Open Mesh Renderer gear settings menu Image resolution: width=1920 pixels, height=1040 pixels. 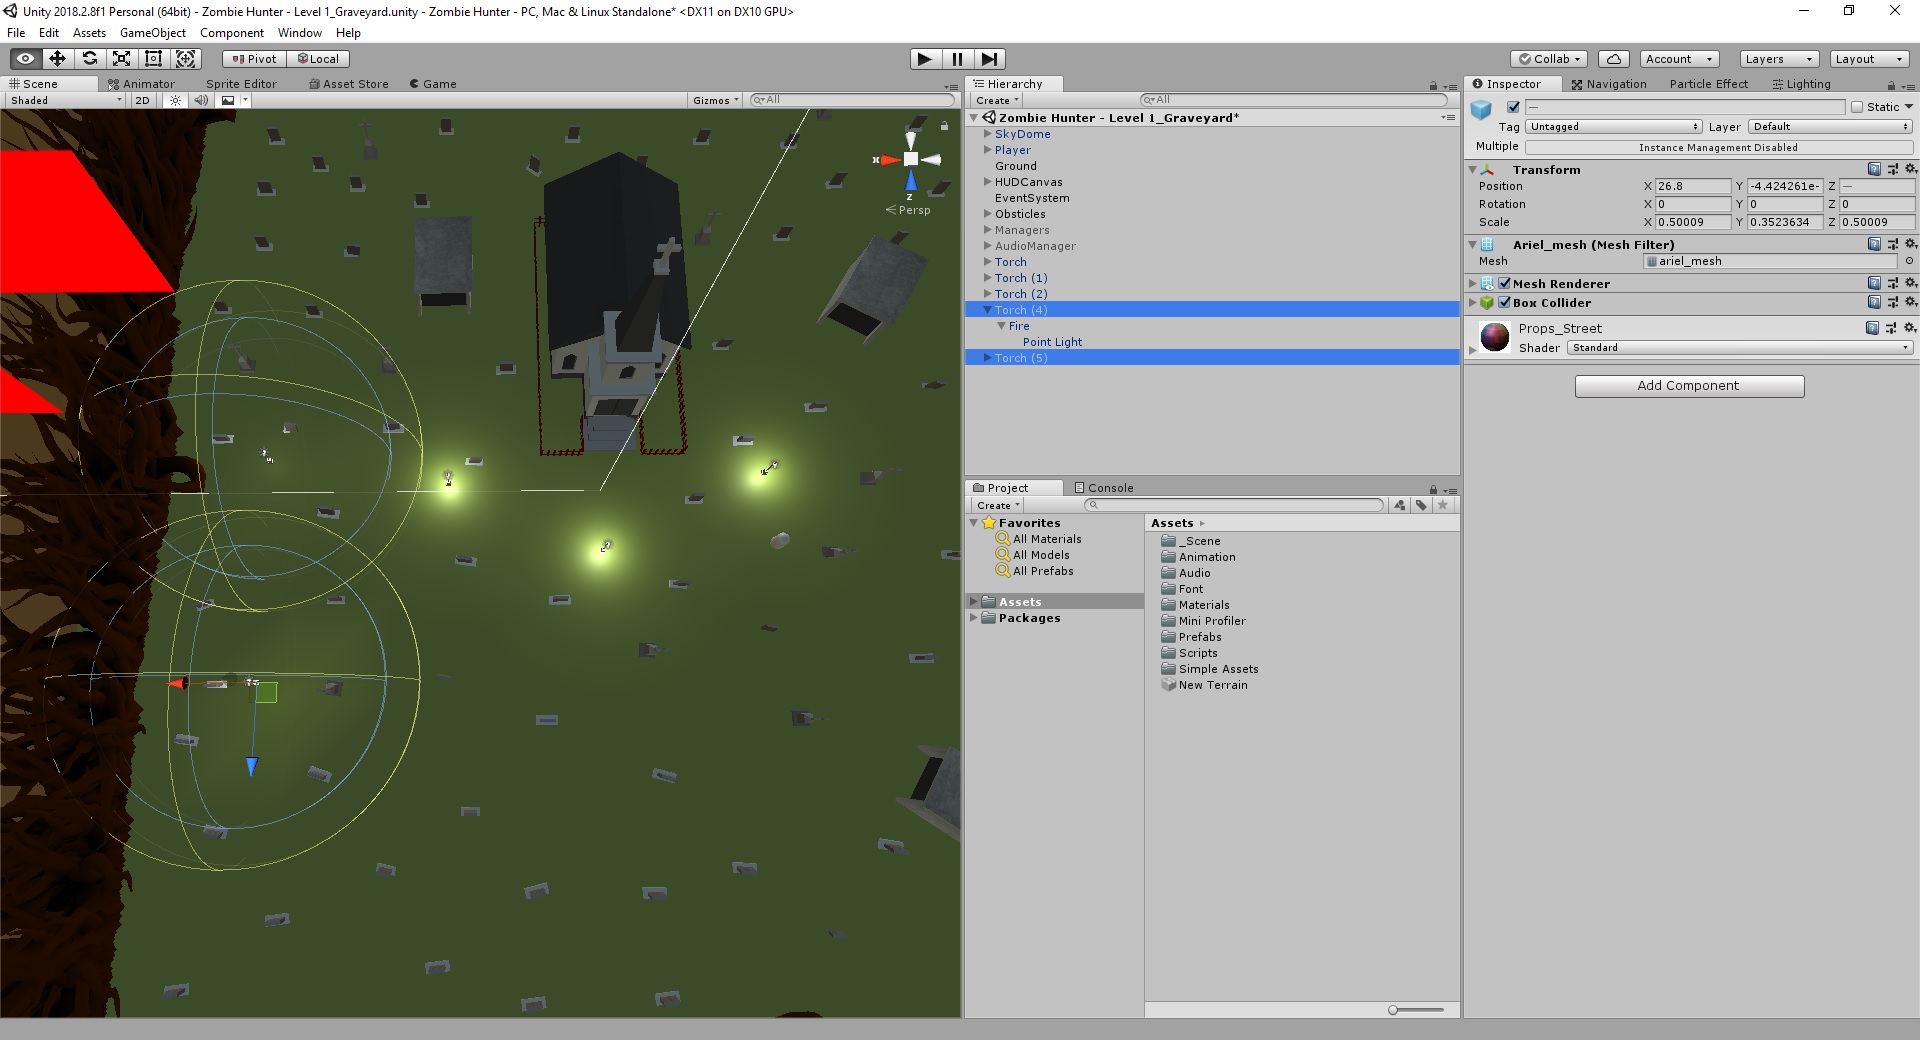[x=1910, y=283]
